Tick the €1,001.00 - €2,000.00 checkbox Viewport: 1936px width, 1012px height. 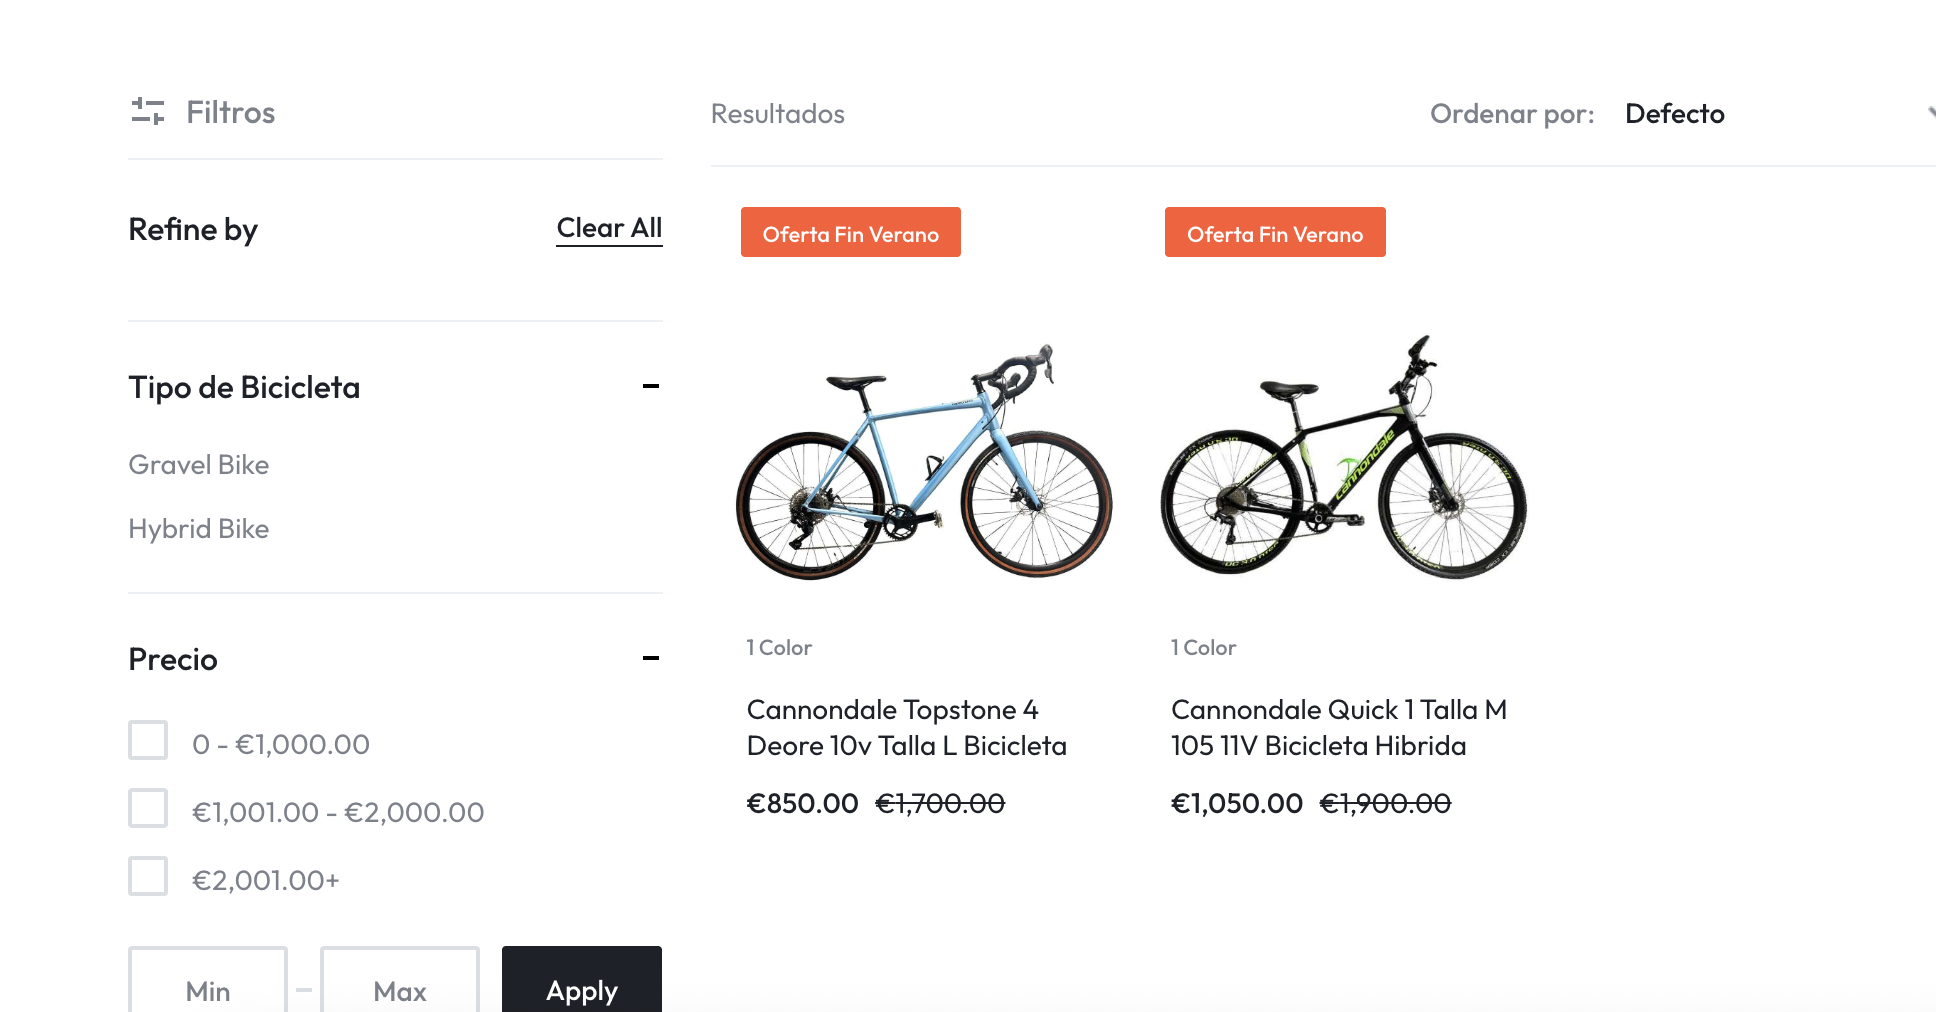pyautogui.click(x=148, y=809)
